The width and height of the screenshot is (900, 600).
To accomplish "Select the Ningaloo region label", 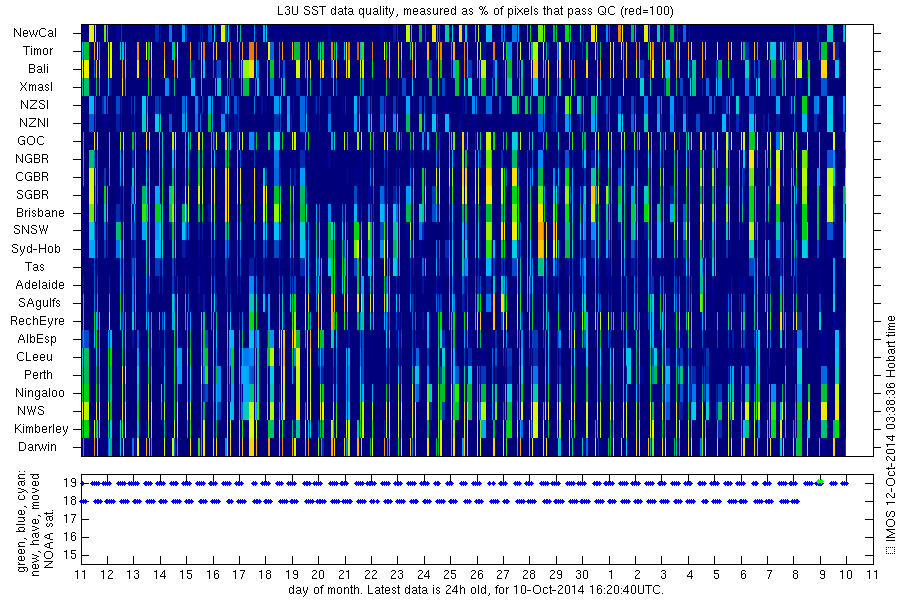I will pos(40,393).
